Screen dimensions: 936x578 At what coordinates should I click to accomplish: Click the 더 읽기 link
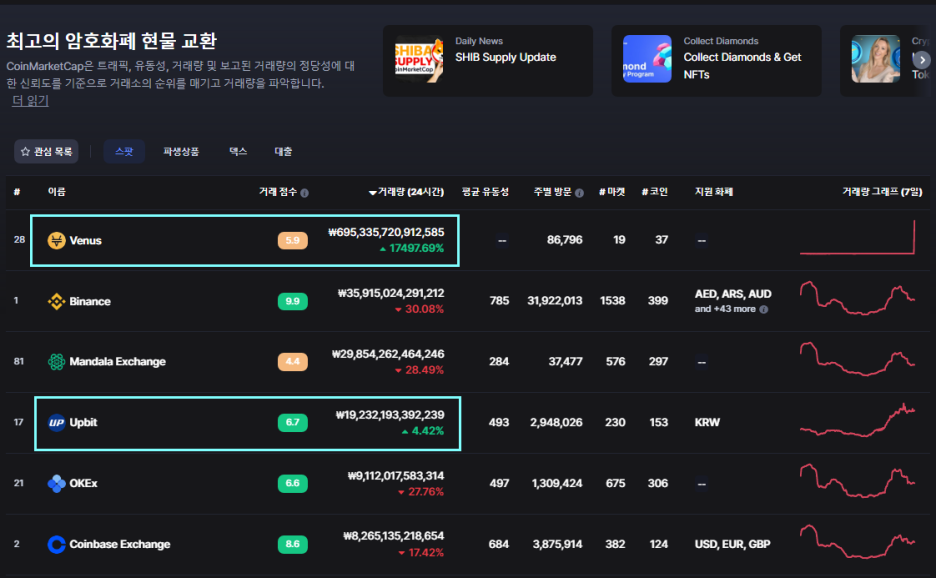point(30,100)
